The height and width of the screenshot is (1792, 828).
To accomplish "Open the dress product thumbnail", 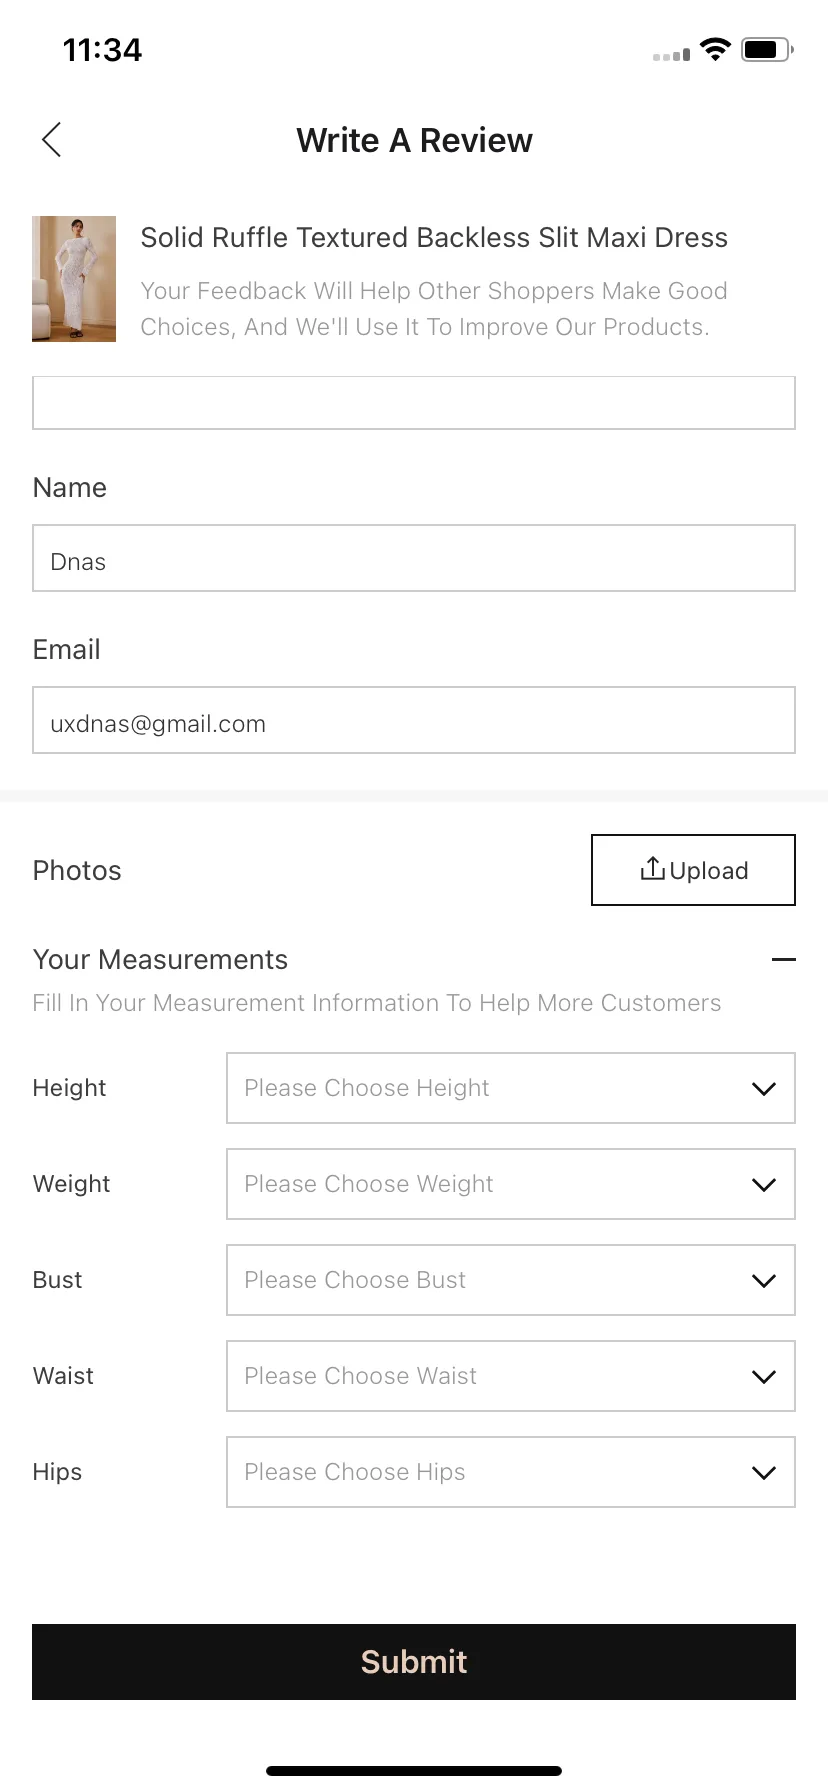I will point(74,279).
